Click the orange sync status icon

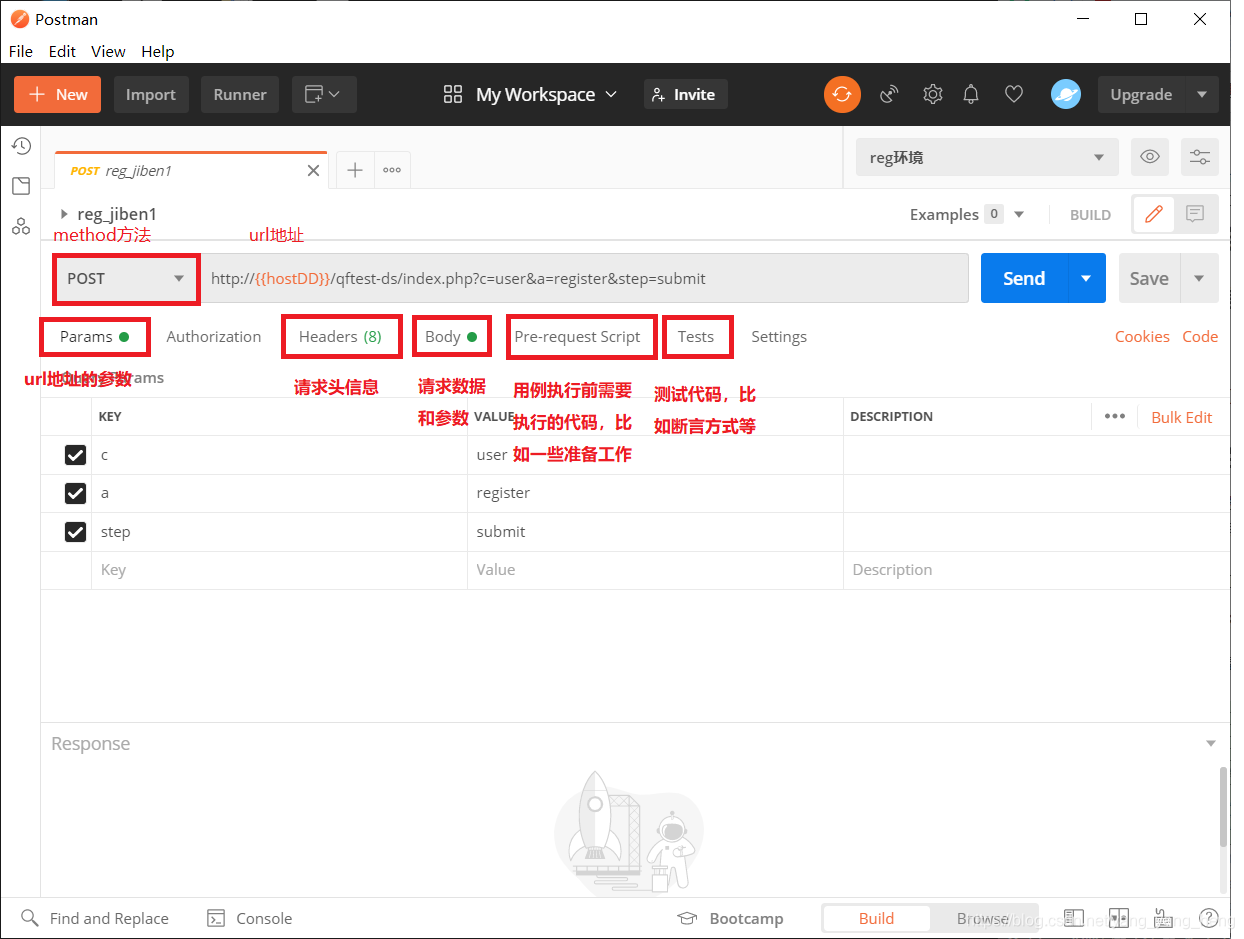pos(842,94)
